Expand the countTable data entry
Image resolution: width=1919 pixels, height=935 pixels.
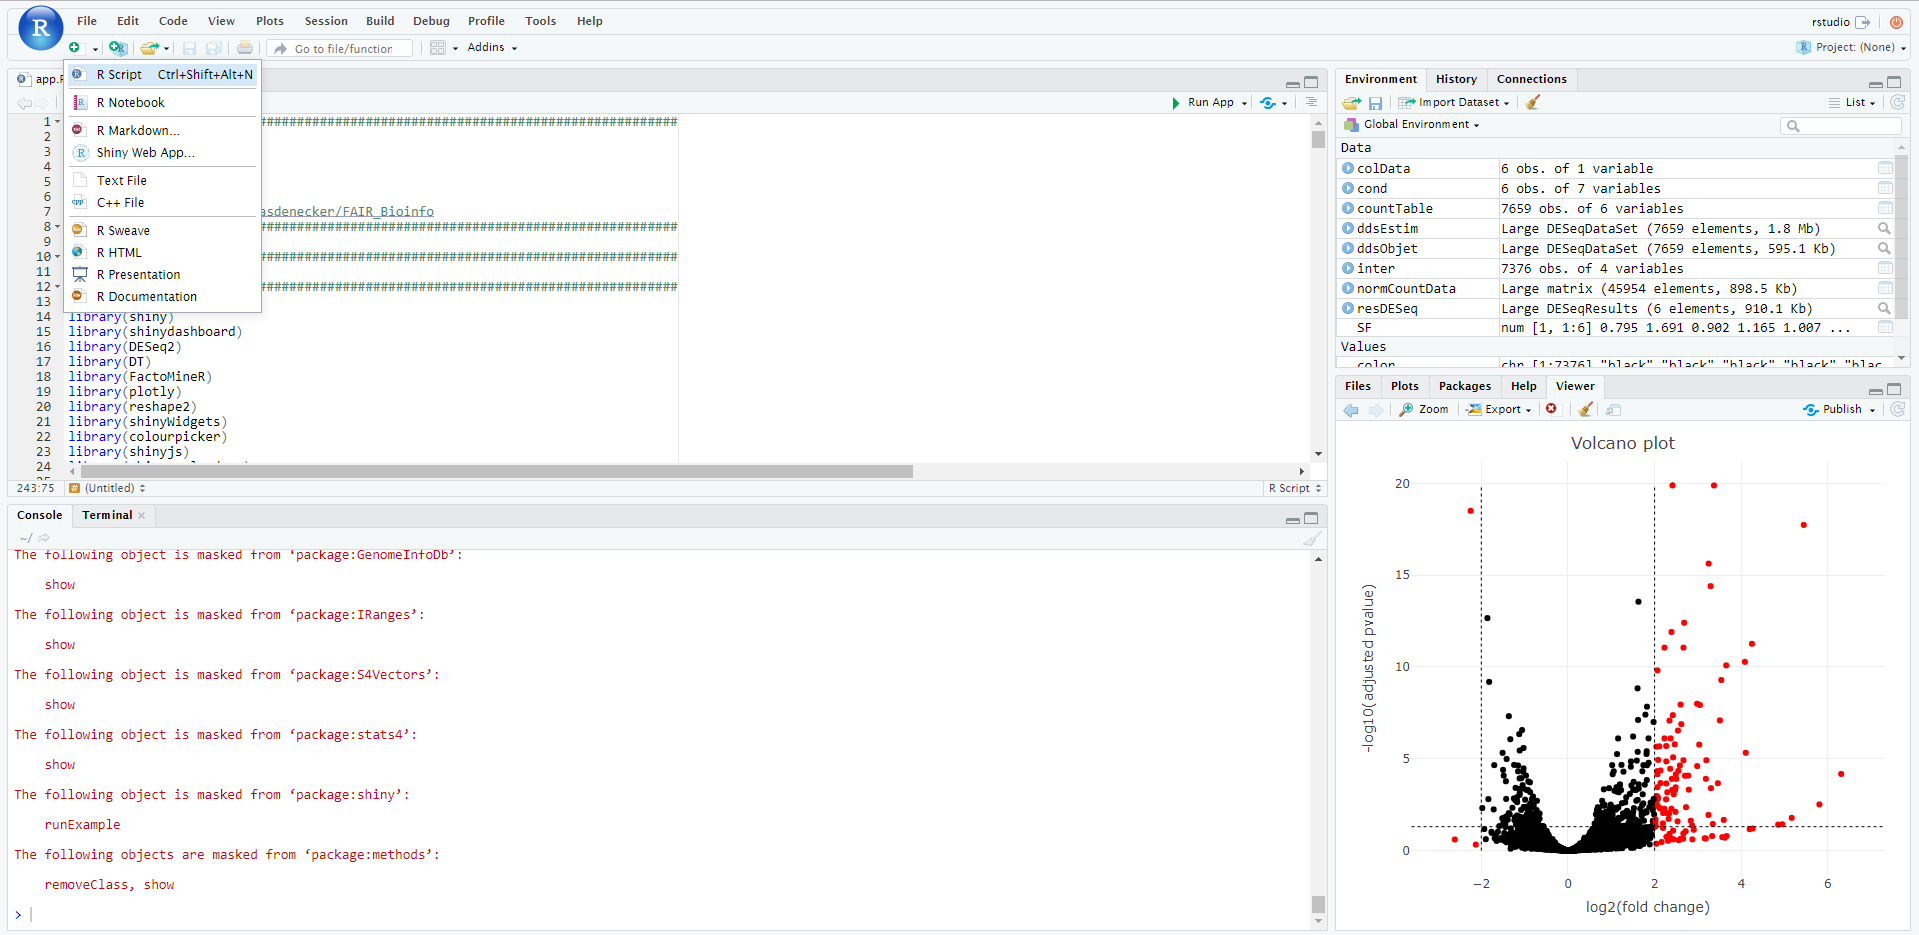[1348, 208]
